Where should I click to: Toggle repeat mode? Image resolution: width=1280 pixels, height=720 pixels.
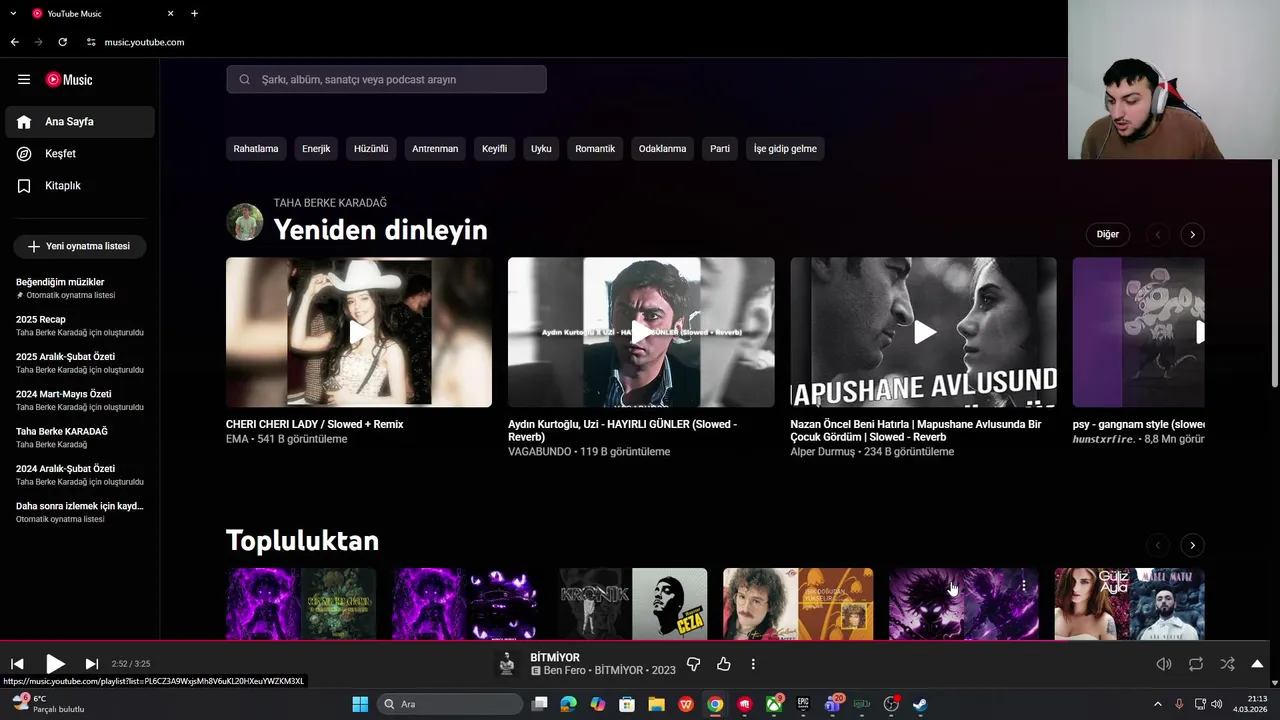click(1196, 664)
